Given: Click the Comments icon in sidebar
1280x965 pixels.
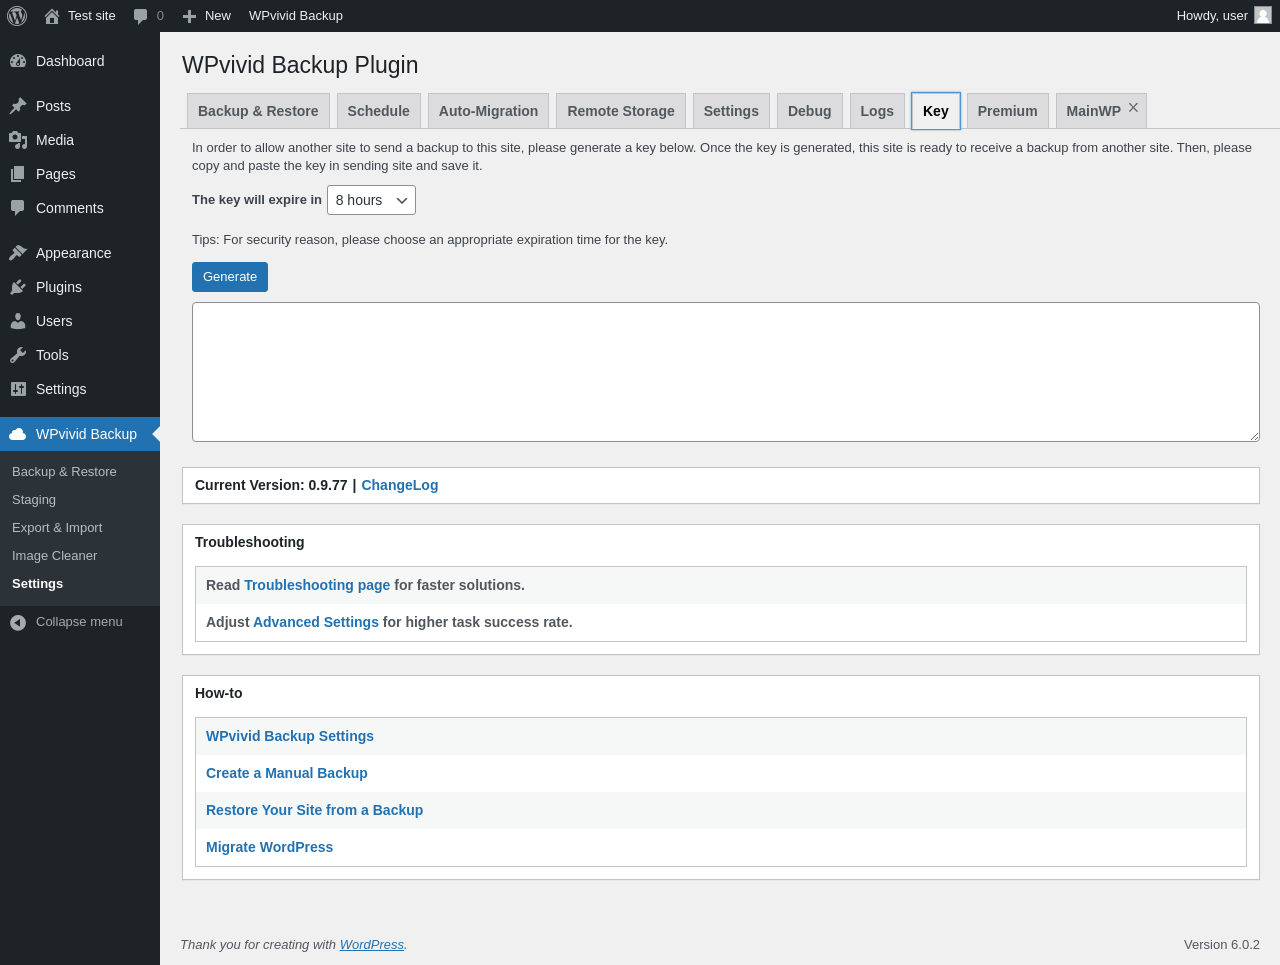Looking at the screenshot, I should point(18,208).
